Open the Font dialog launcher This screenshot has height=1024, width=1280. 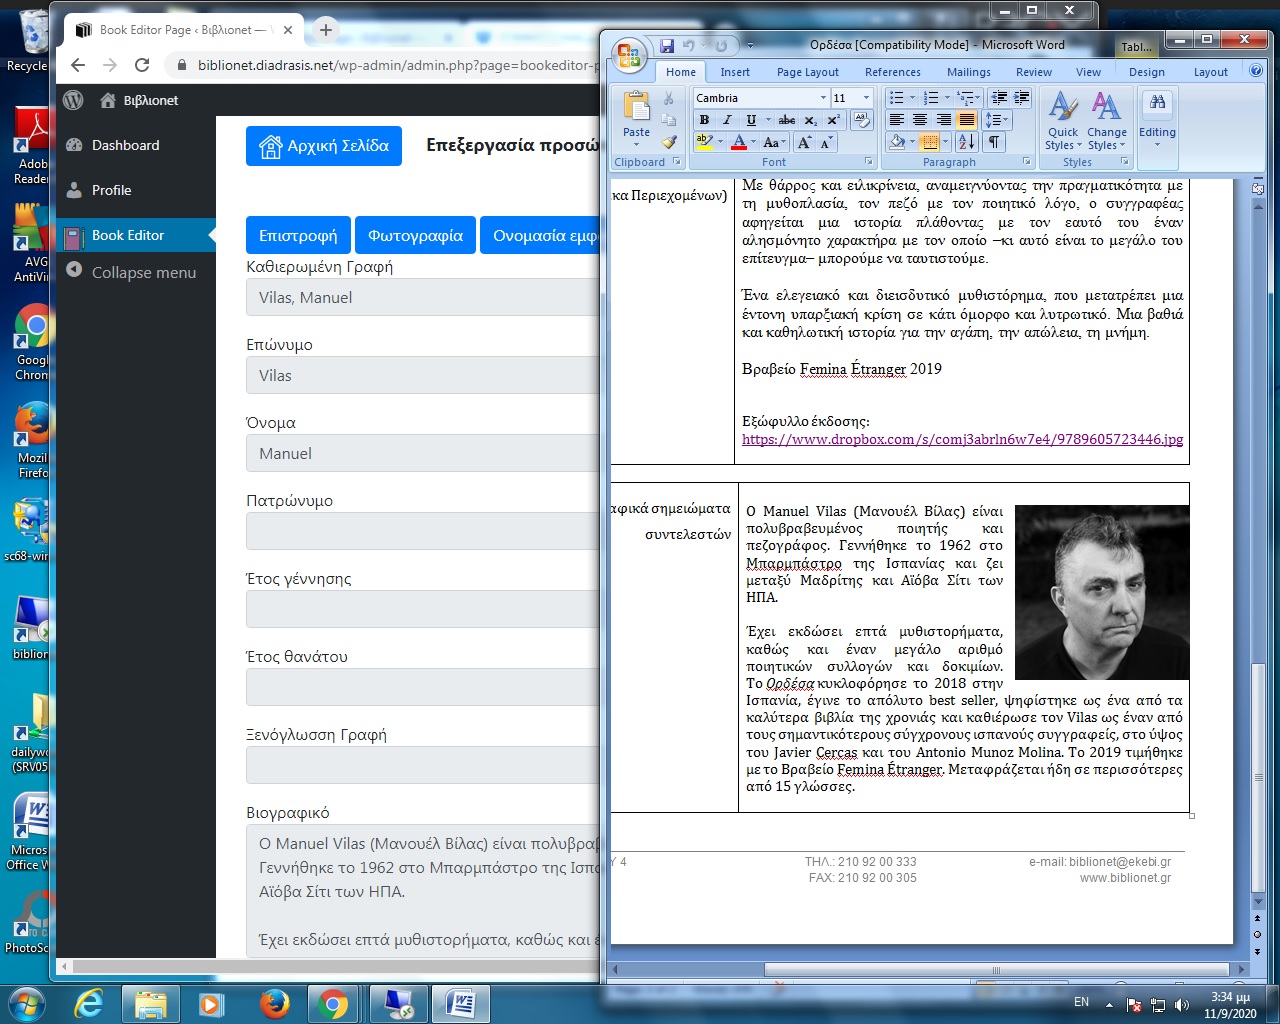868,161
